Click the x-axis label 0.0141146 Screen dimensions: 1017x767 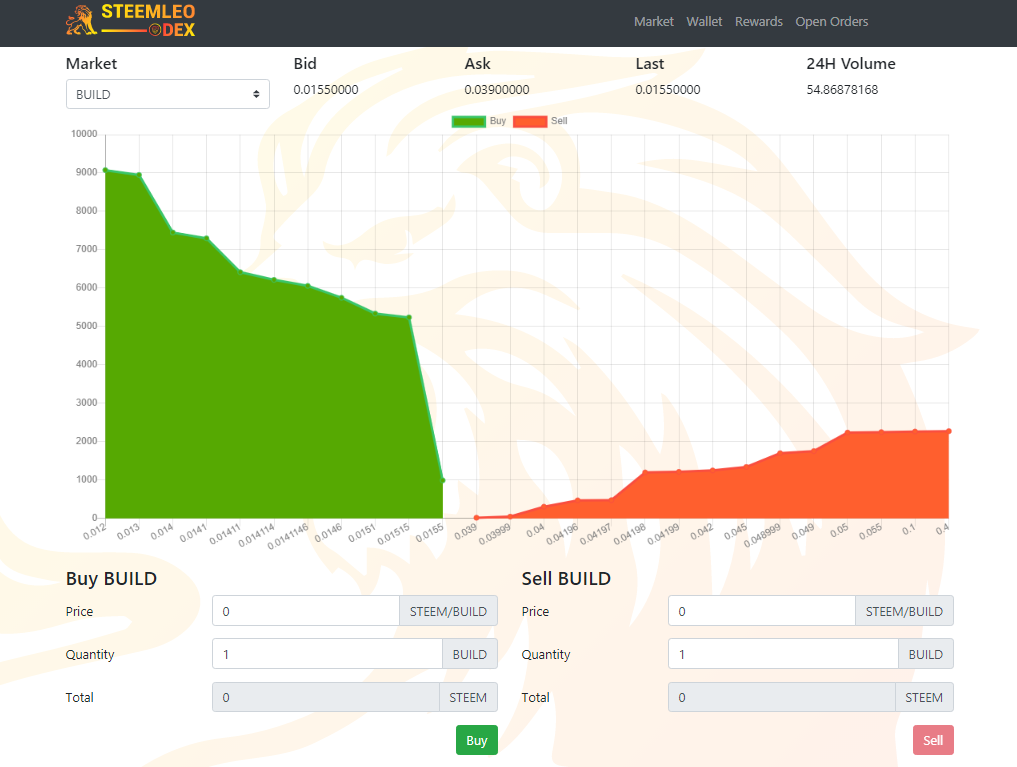(x=288, y=536)
